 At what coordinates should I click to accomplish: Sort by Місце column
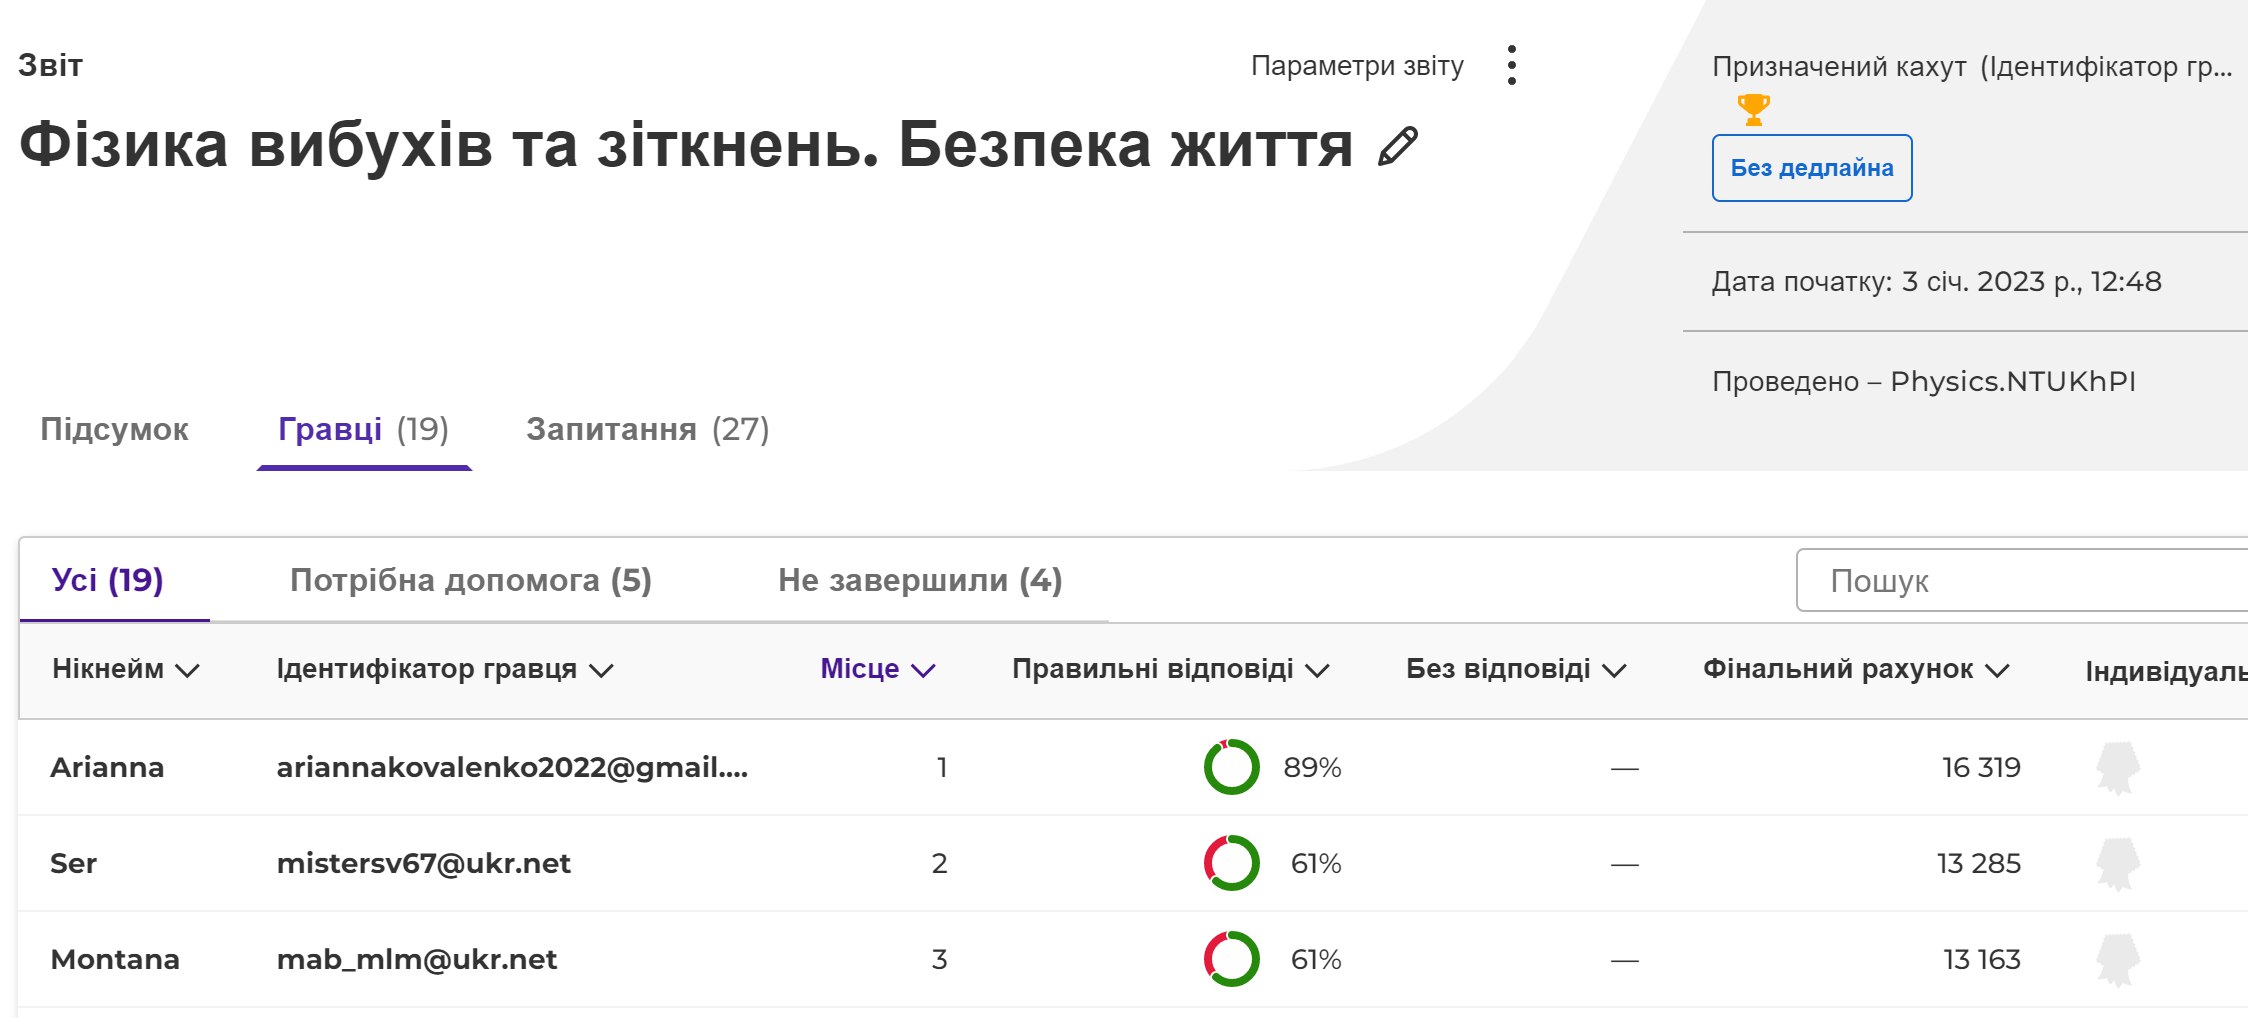(878, 669)
